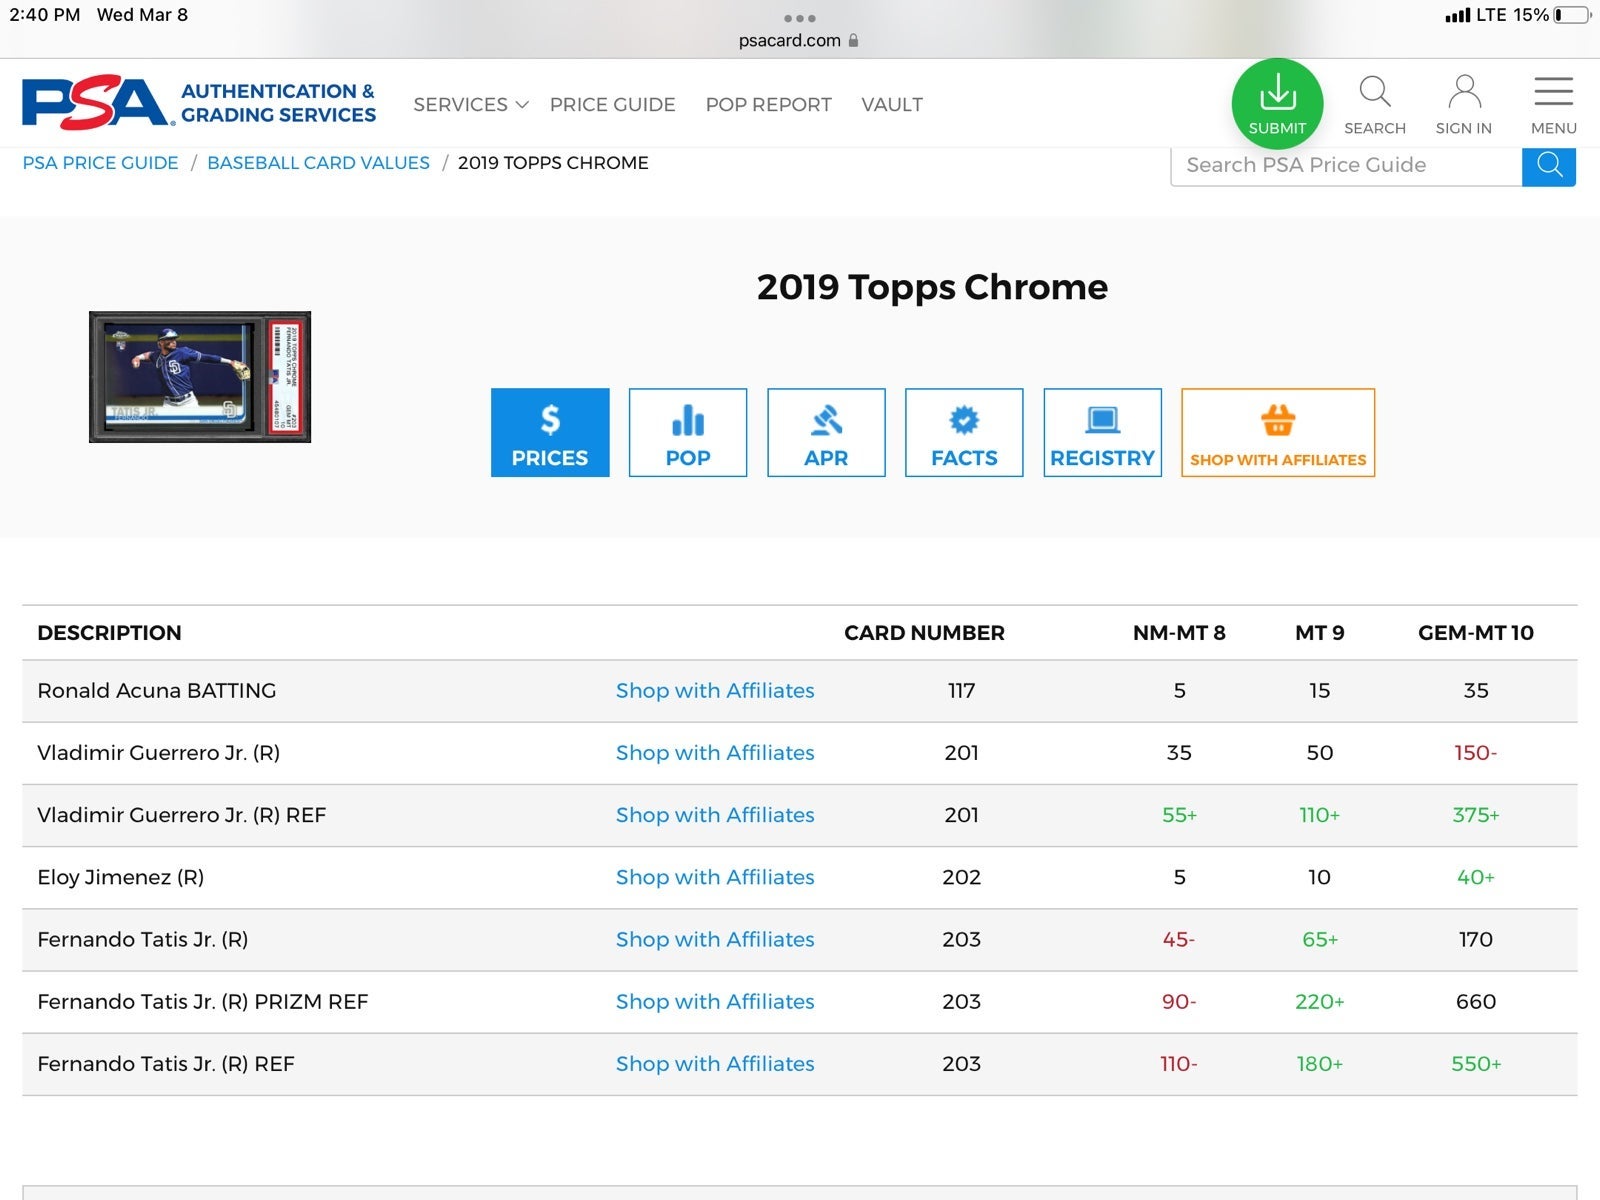Go to Baseball Card Values breadcrumb
1600x1200 pixels.
(318, 163)
